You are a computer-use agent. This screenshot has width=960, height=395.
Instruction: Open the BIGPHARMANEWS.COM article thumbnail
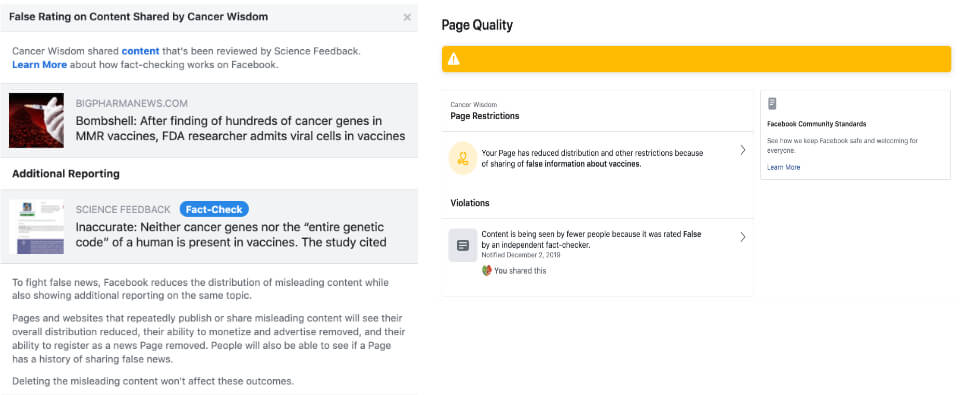[36, 120]
